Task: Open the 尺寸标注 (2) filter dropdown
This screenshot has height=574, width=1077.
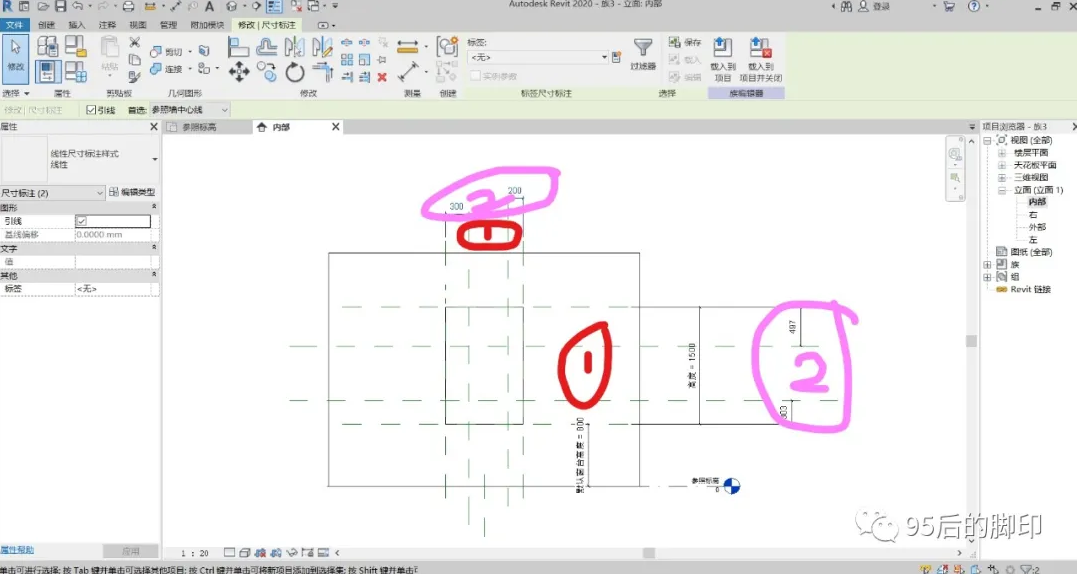Action: pos(52,193)
